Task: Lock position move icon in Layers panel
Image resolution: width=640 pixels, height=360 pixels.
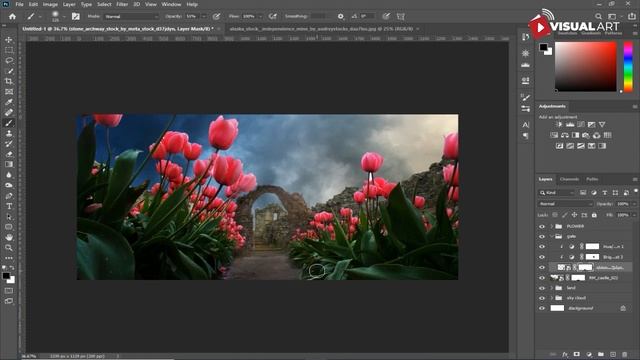Action: pos(574,215)
